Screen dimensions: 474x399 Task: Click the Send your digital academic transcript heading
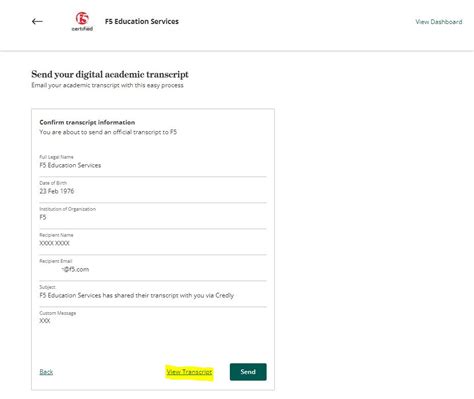[x=110, y=74]
